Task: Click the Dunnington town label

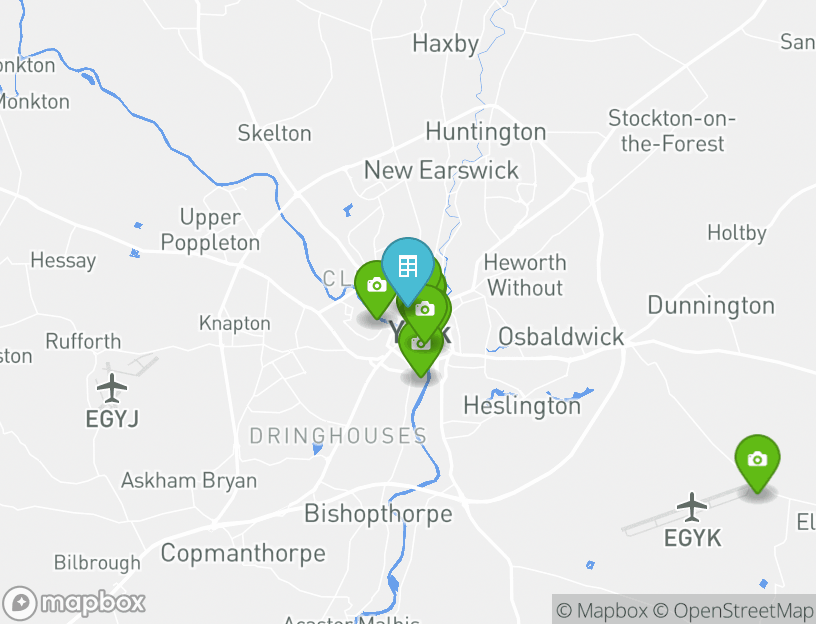Action: click(x=711, y=305)
